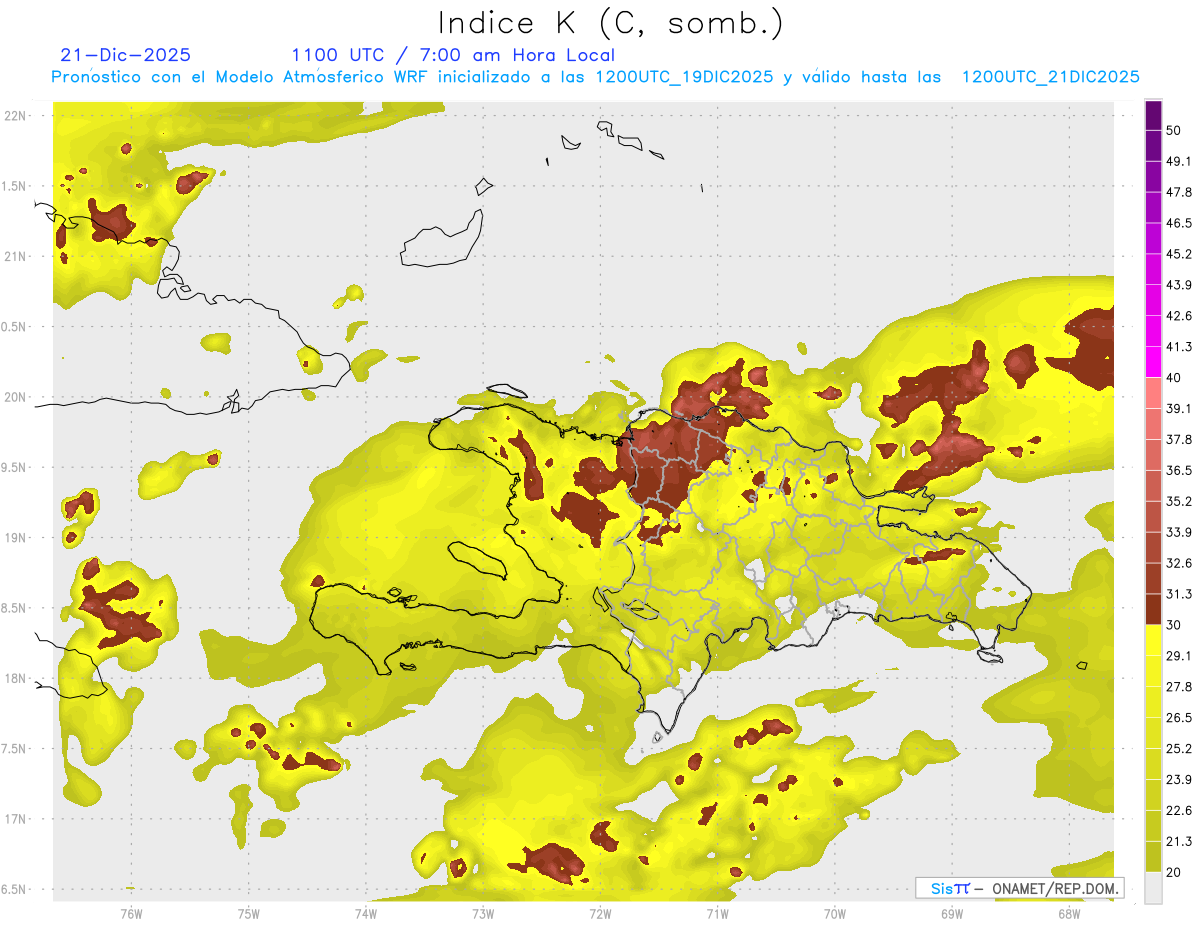Click the "72W" longitude axis label
Screen dimensions: 1200x927
click(600, 914)
